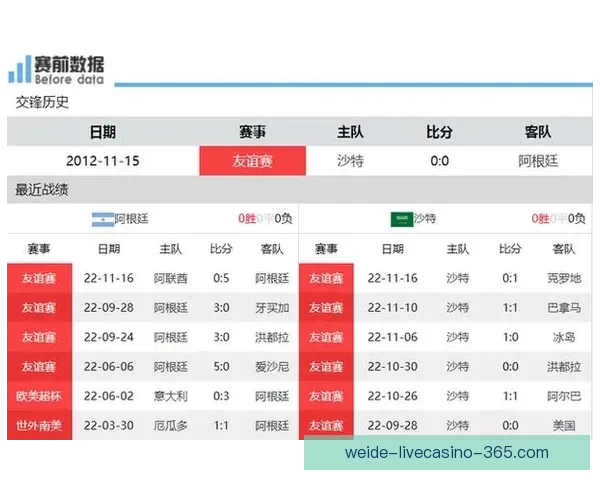Click the 阿尔巴 away team cell

click(564, 396)
